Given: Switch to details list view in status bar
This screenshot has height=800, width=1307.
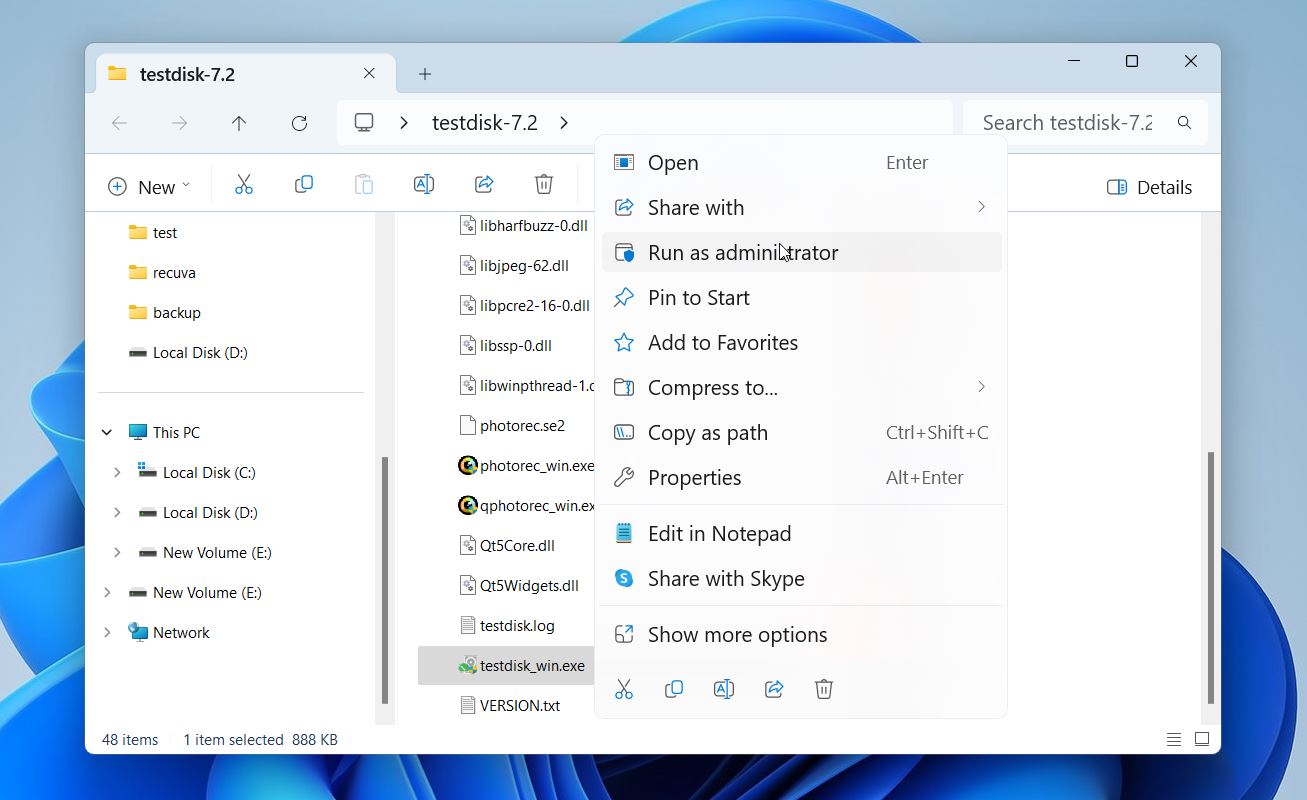Looking at the screenshot, I should click(1174, 740).
